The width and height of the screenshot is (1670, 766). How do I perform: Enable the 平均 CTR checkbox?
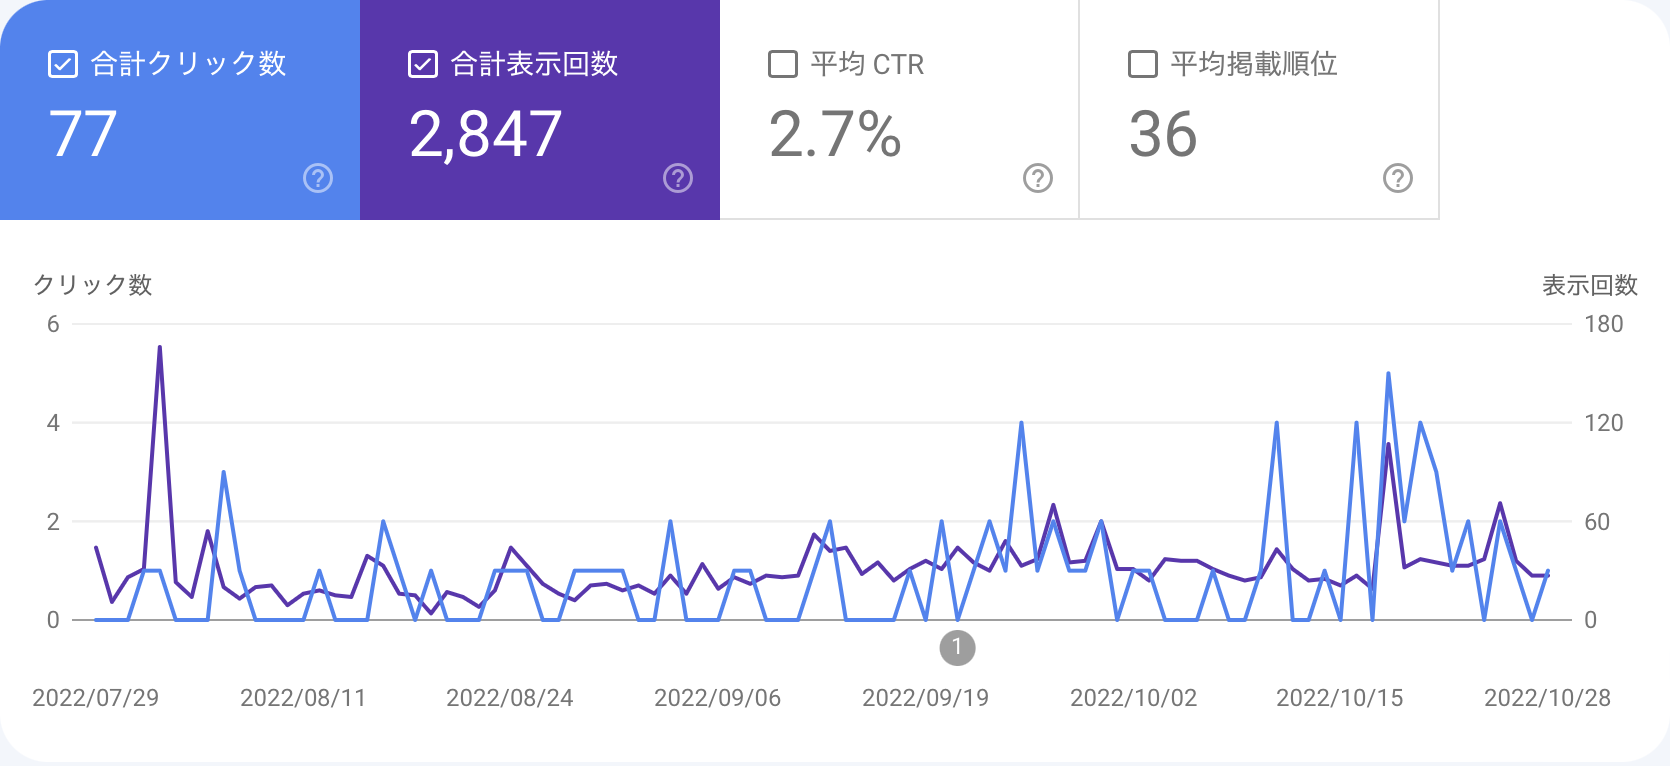(783, 64)
